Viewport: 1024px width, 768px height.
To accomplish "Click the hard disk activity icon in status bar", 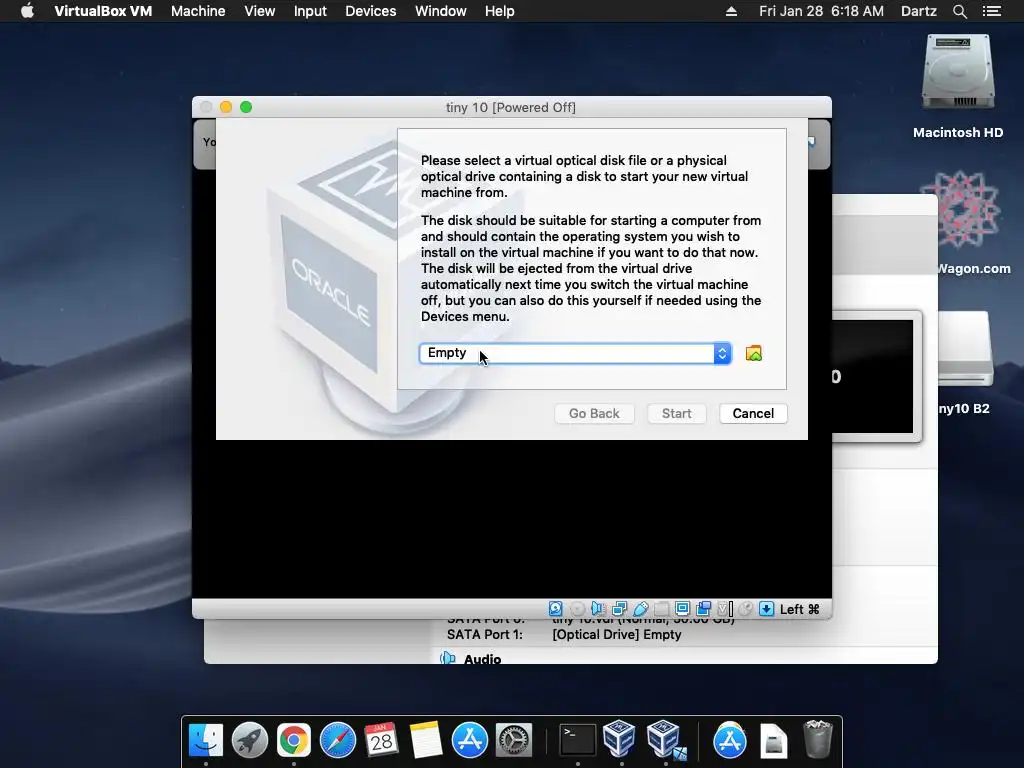I will coord(555,609).
